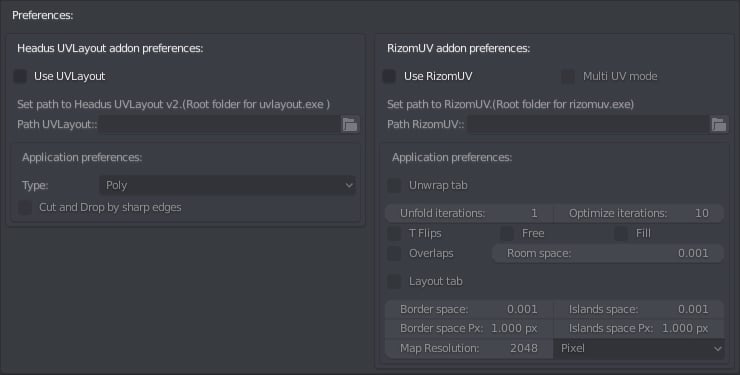The image size is (740, 375).
Task: Toggle Multi UV mode checkbox
Action: click(568, 76)
